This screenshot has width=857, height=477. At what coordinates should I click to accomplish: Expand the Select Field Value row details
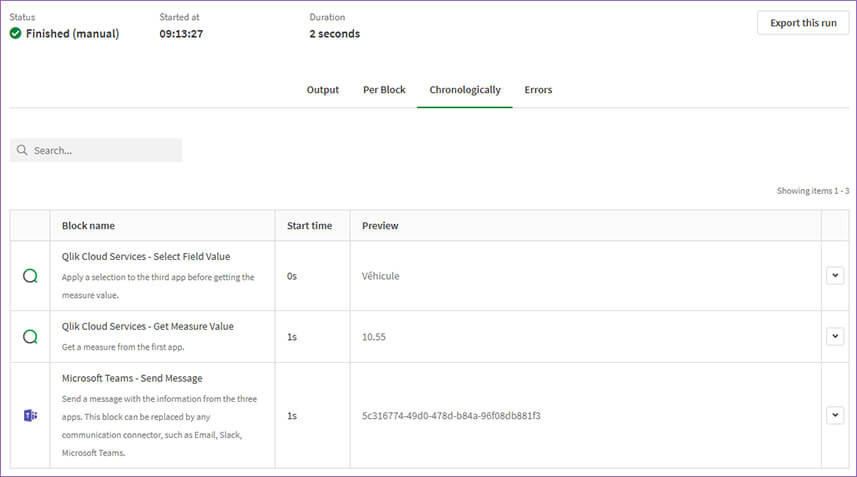pyautogui.click(x=835, y=275)
